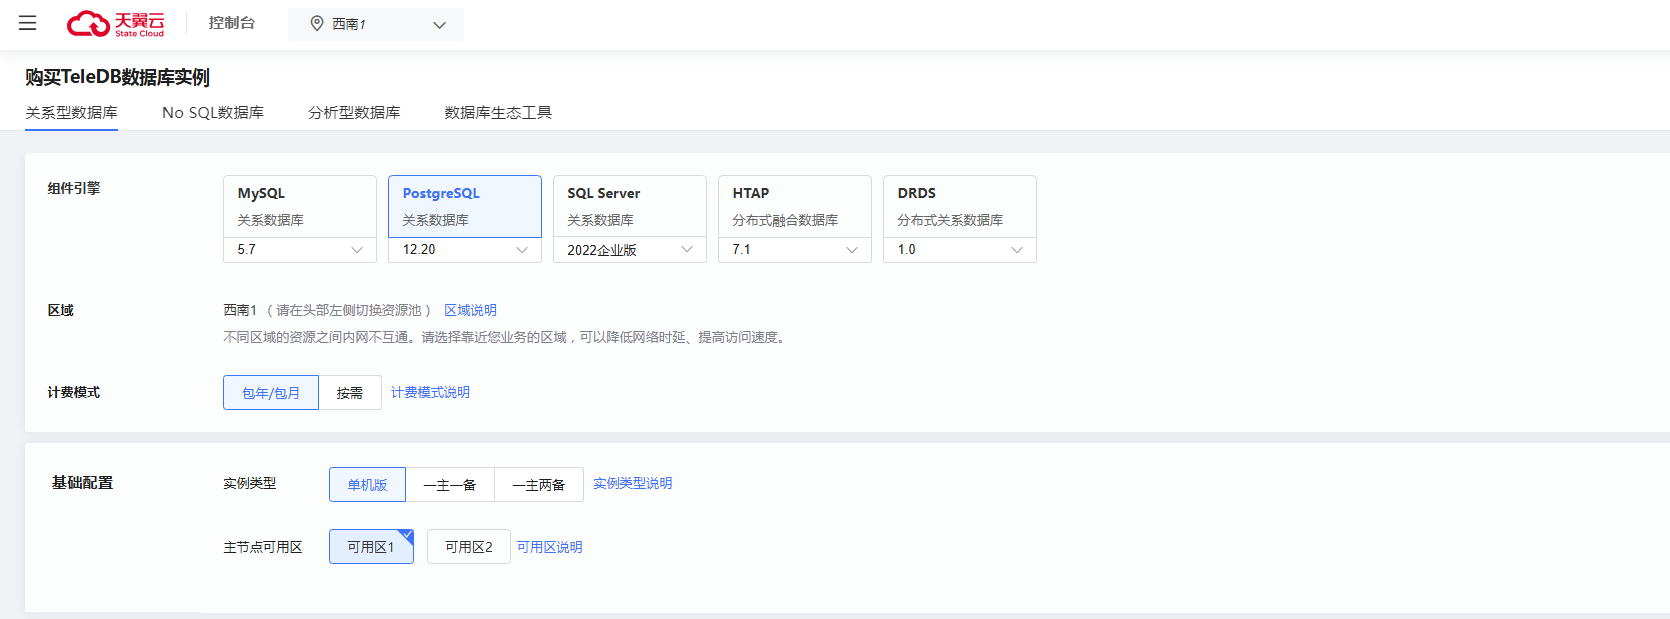Click the 购买TeleDB数据库实例 page title
The image size is (1670, 619).
pyautogui.click(x=118, y=77)
